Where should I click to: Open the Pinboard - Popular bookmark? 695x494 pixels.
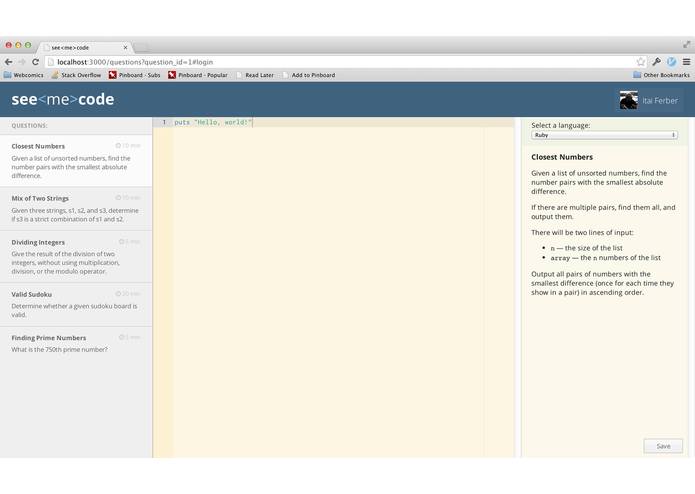point(198,75)
